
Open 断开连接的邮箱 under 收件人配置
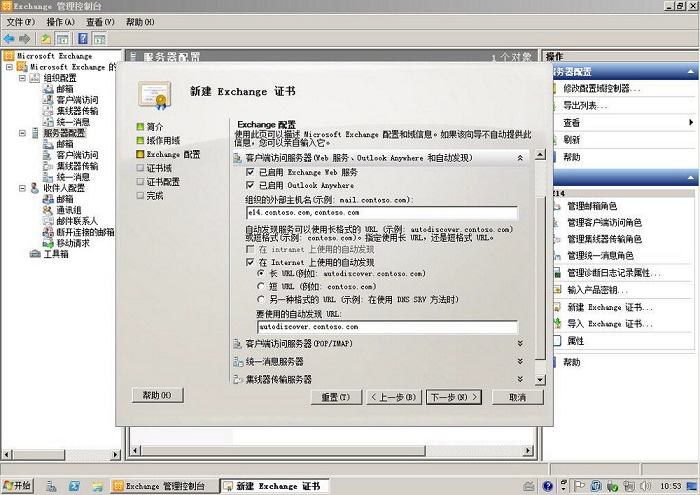coord(87,232)
